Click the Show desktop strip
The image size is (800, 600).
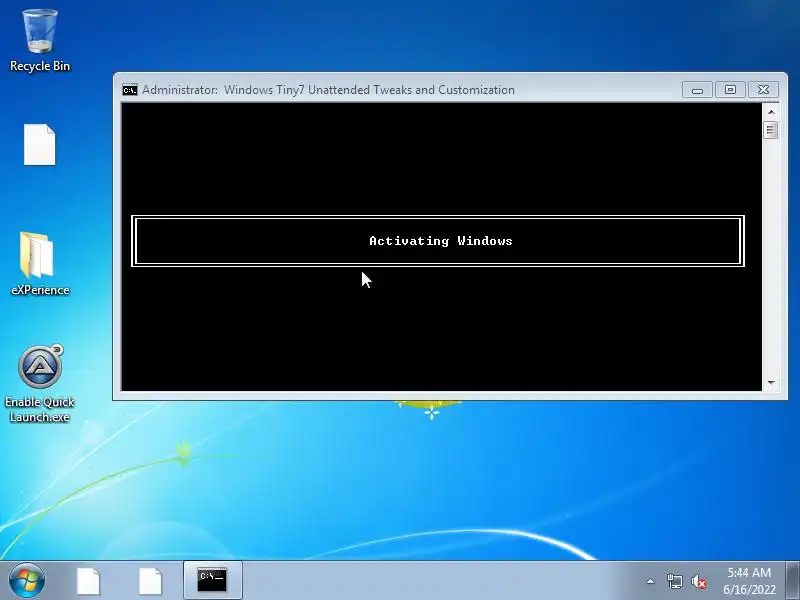pyautogui.click(x=792, y=581)
